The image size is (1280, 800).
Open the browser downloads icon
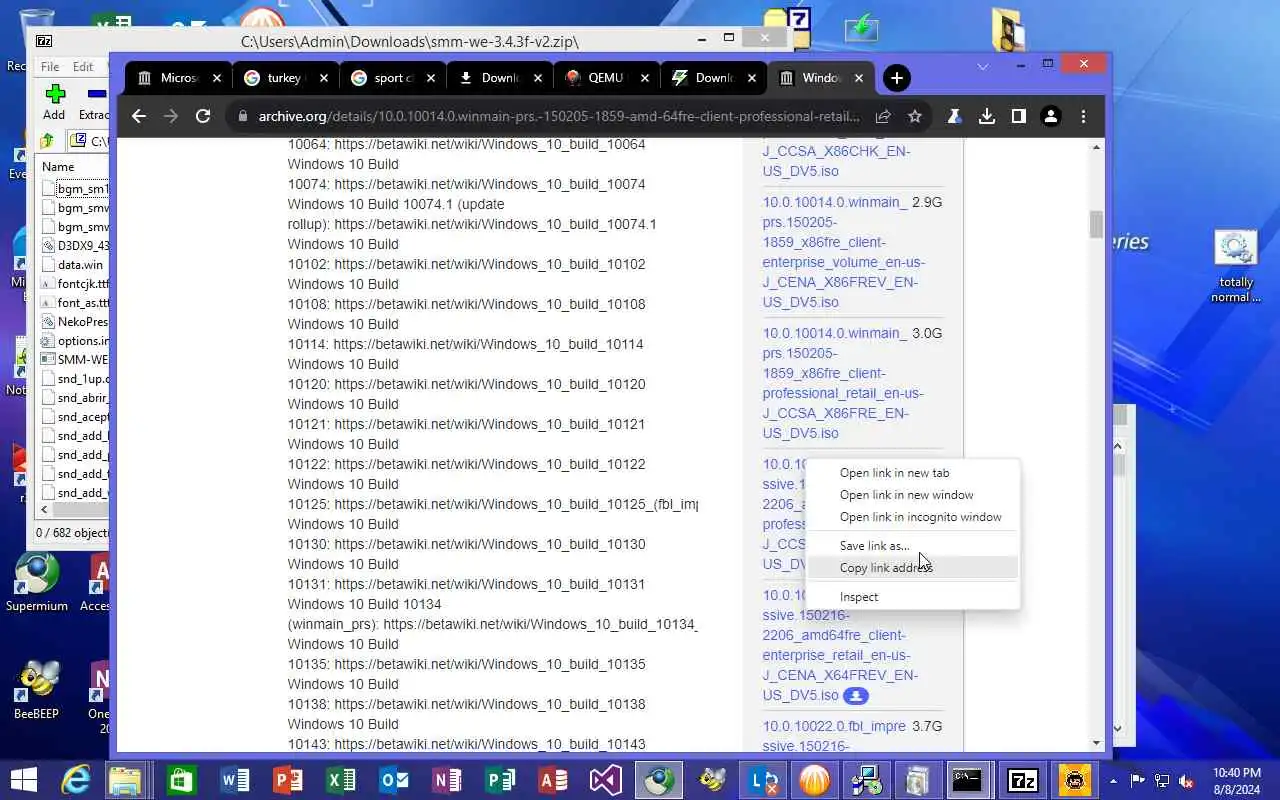click(987, 116)
